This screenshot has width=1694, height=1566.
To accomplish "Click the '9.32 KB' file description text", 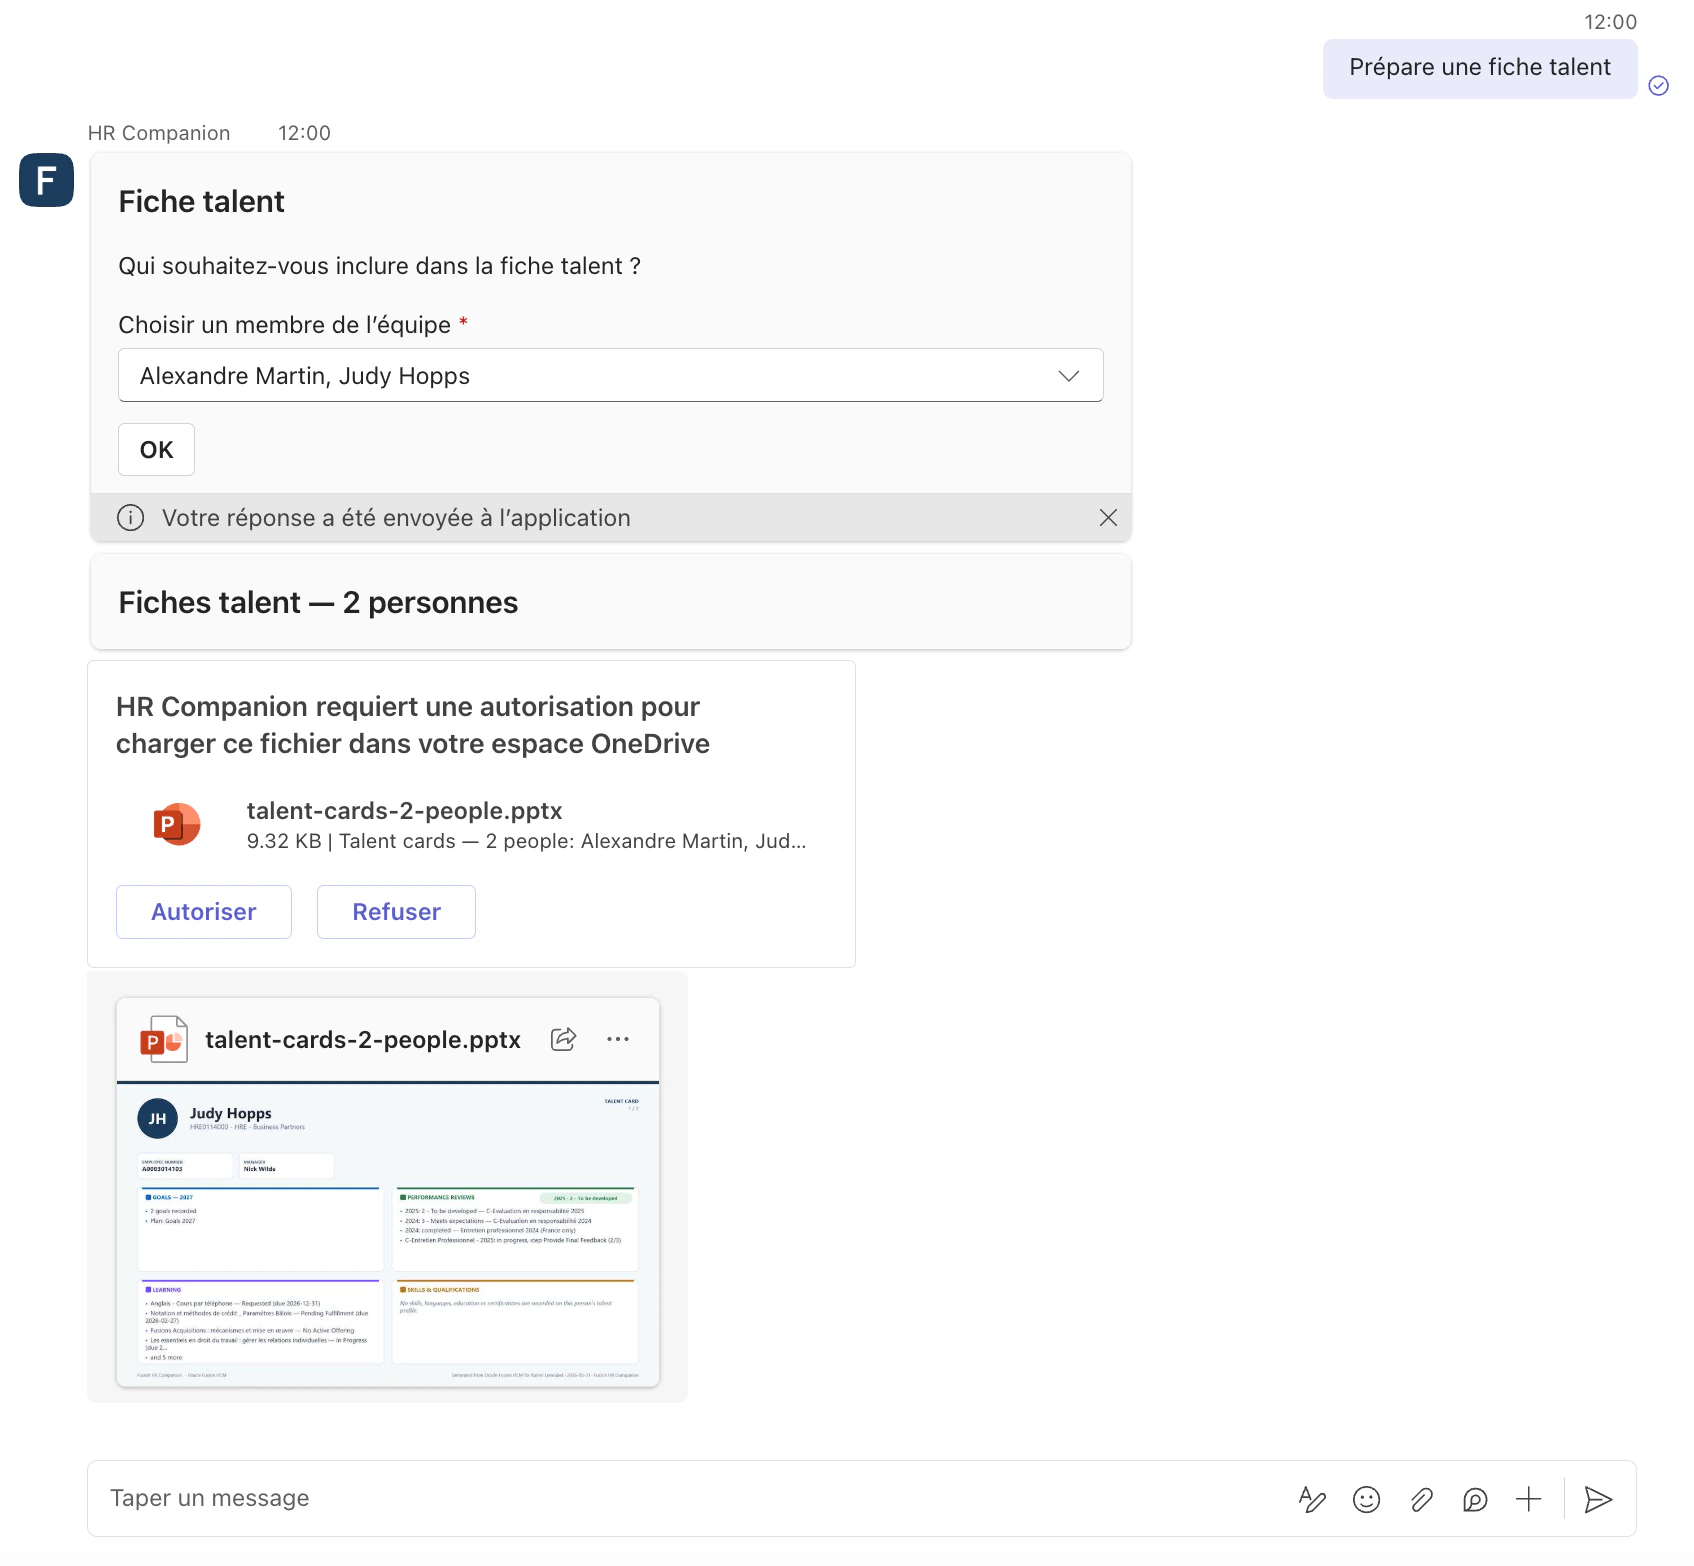I will point(526,841).
